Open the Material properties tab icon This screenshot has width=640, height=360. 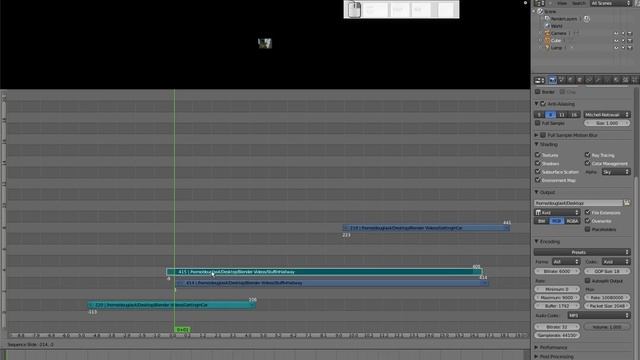point(616,80)
